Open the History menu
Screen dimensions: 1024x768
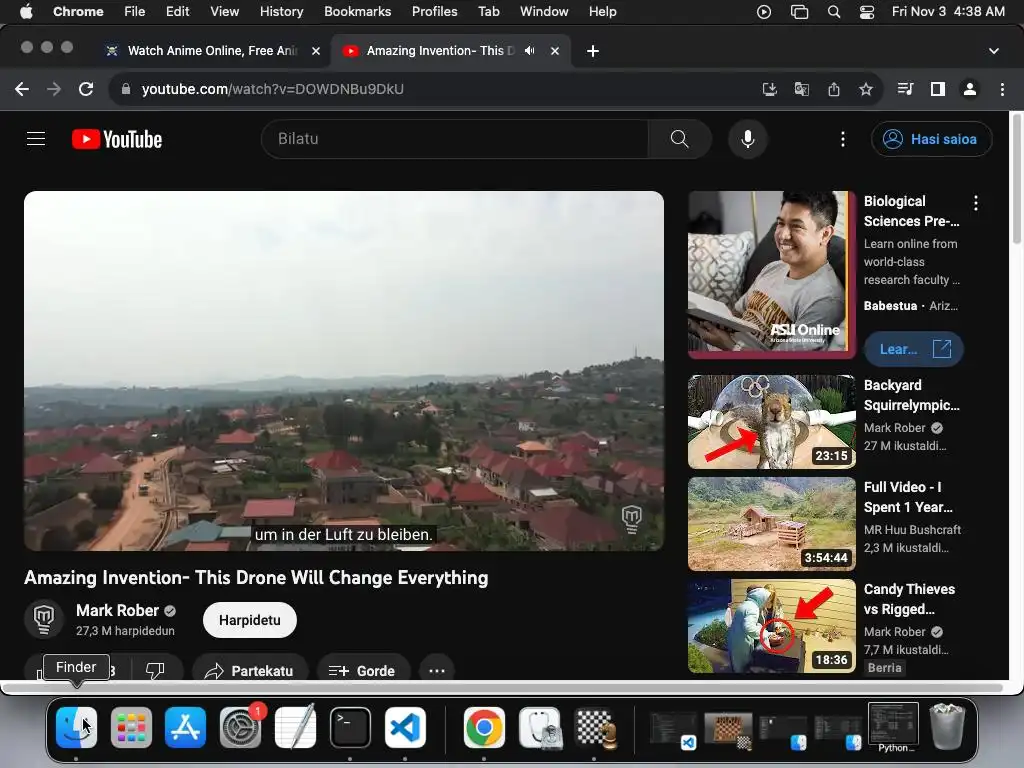coord(281,12)
